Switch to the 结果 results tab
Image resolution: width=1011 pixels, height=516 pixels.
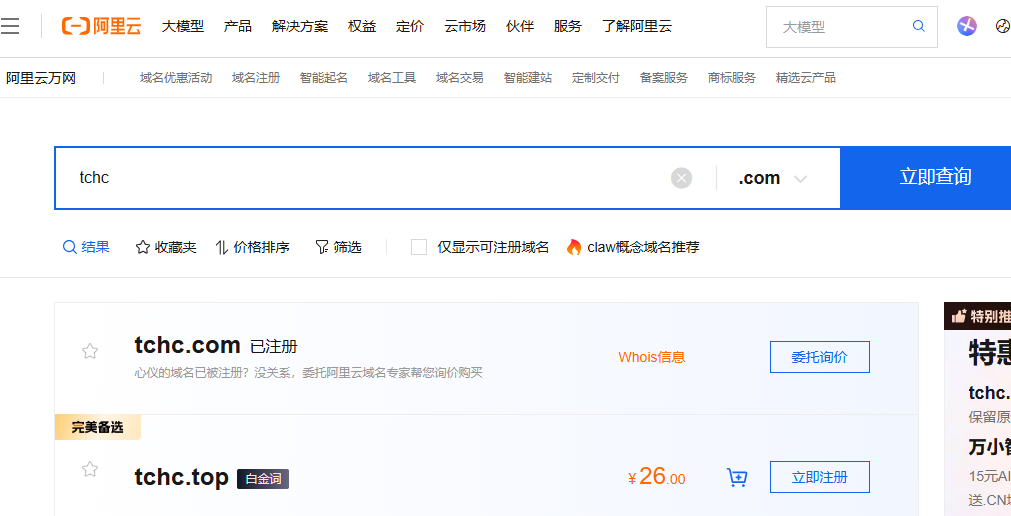[86, 247]
